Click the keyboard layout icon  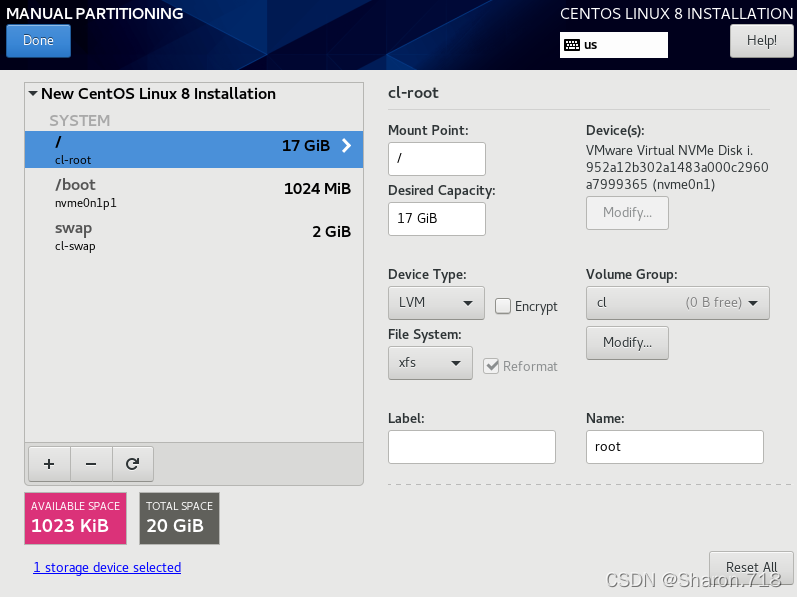[x=572, y=45]
